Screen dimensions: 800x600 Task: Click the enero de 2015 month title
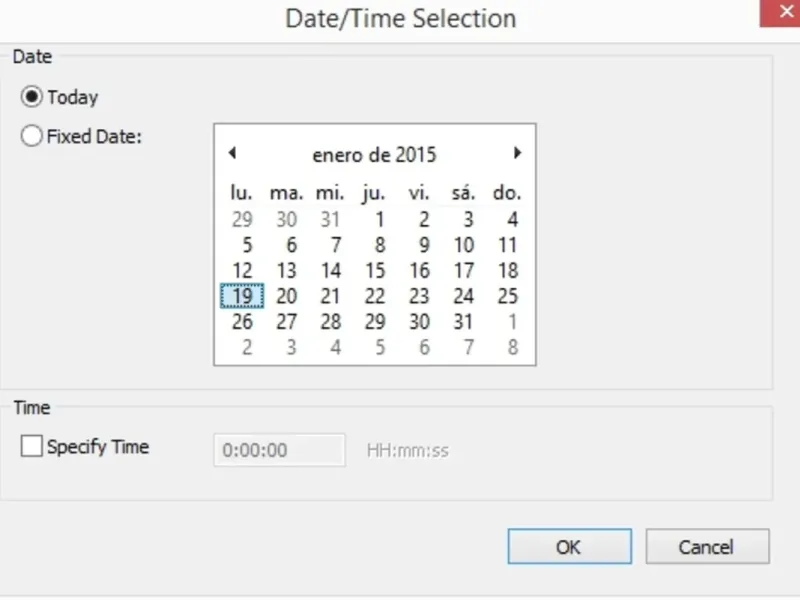[x=374, y=155]
